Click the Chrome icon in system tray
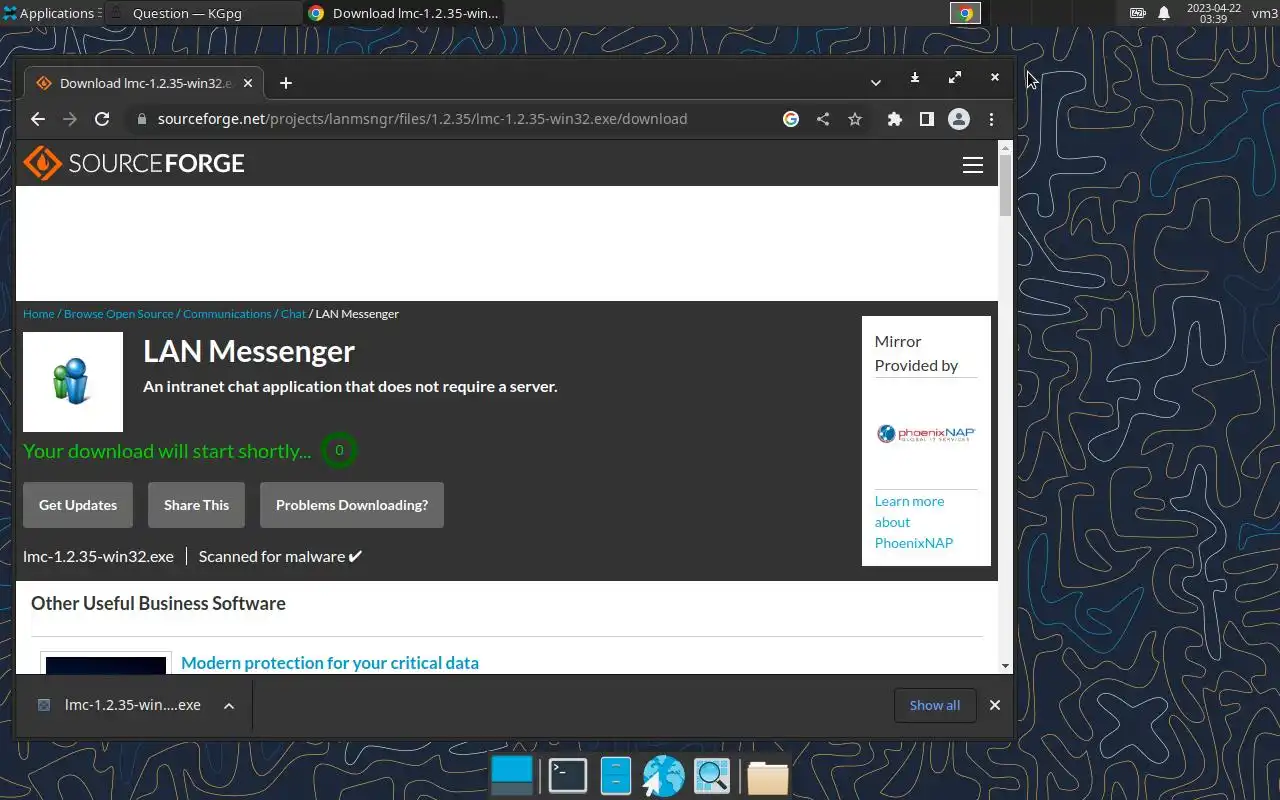1280x800 pixels. click(x=965, y=13)
